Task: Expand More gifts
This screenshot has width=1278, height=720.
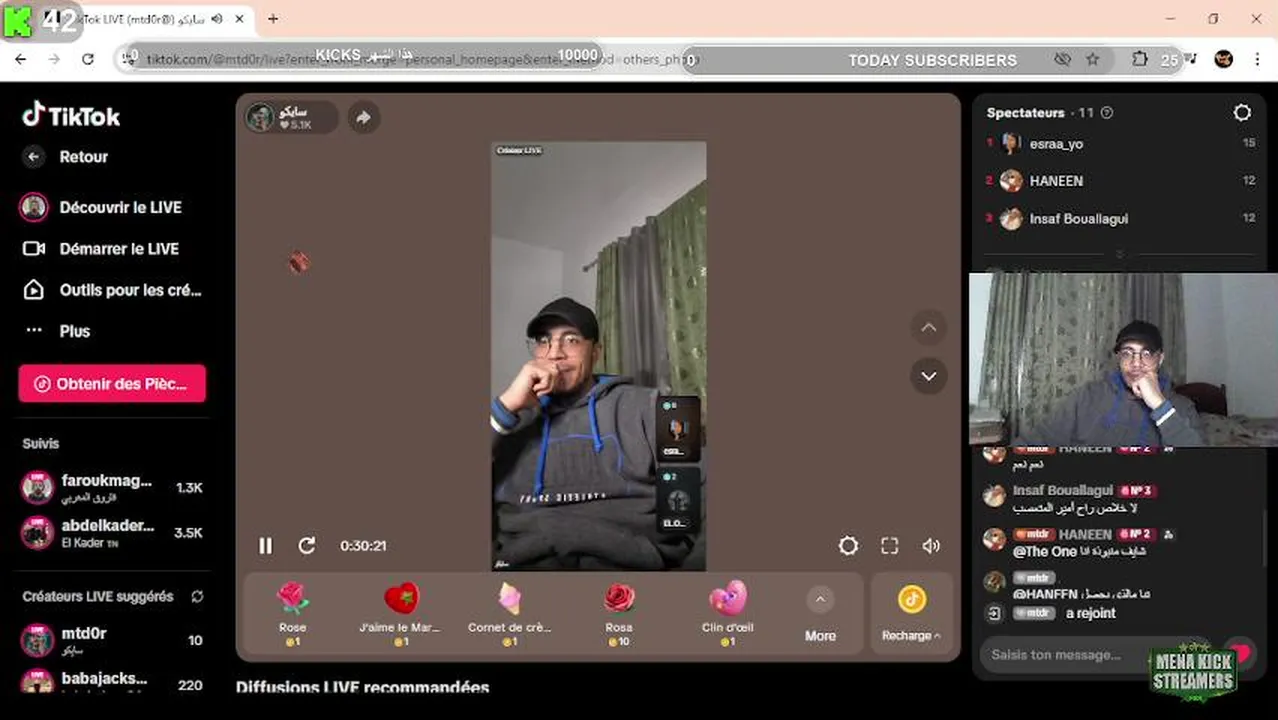Action: [x=820, y=614]
